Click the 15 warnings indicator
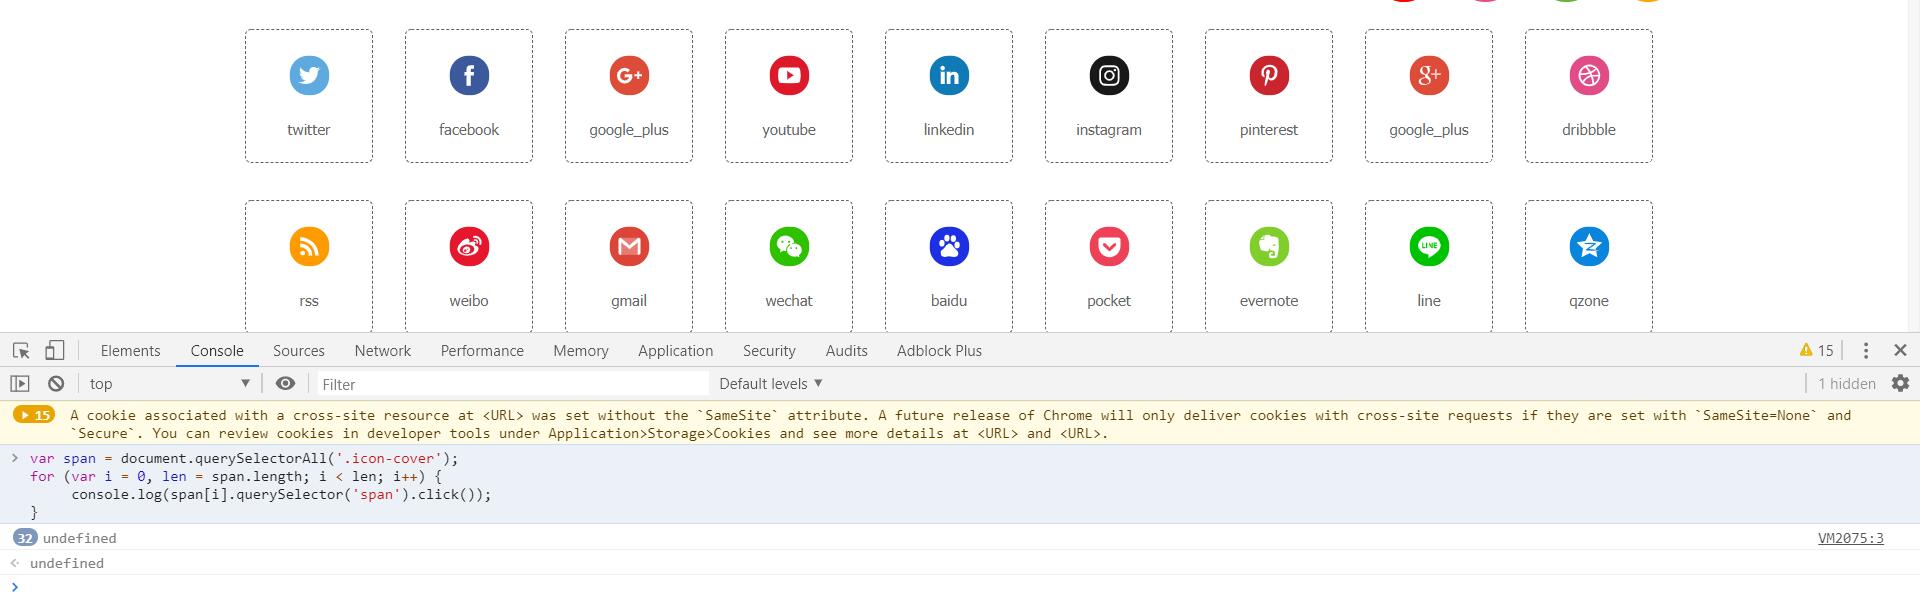The height and width of the screenshot is (596, 1920). (x=1816, y=350)
